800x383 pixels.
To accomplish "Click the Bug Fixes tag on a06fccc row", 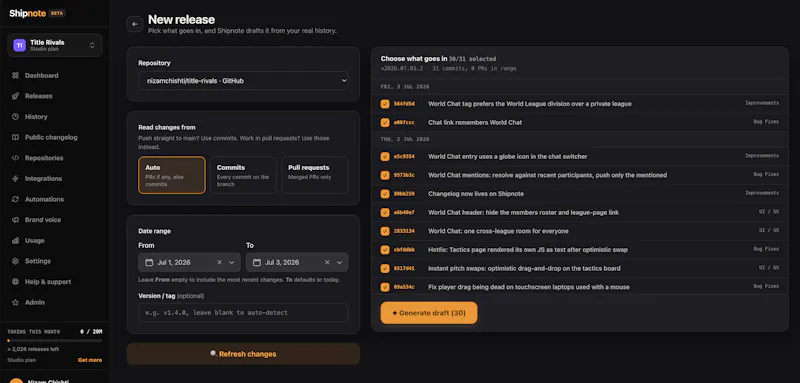I will (x=766, y=122).
